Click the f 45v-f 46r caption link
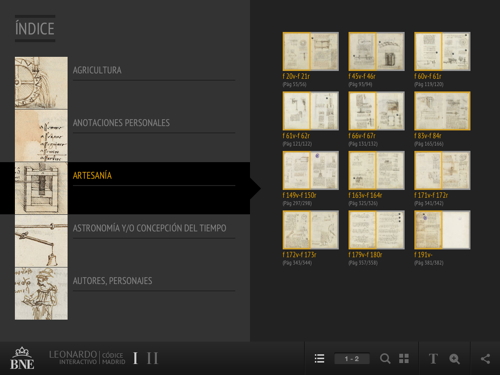Image resolution: width=500 pixels, height=375 pixels. pos(362,76)
